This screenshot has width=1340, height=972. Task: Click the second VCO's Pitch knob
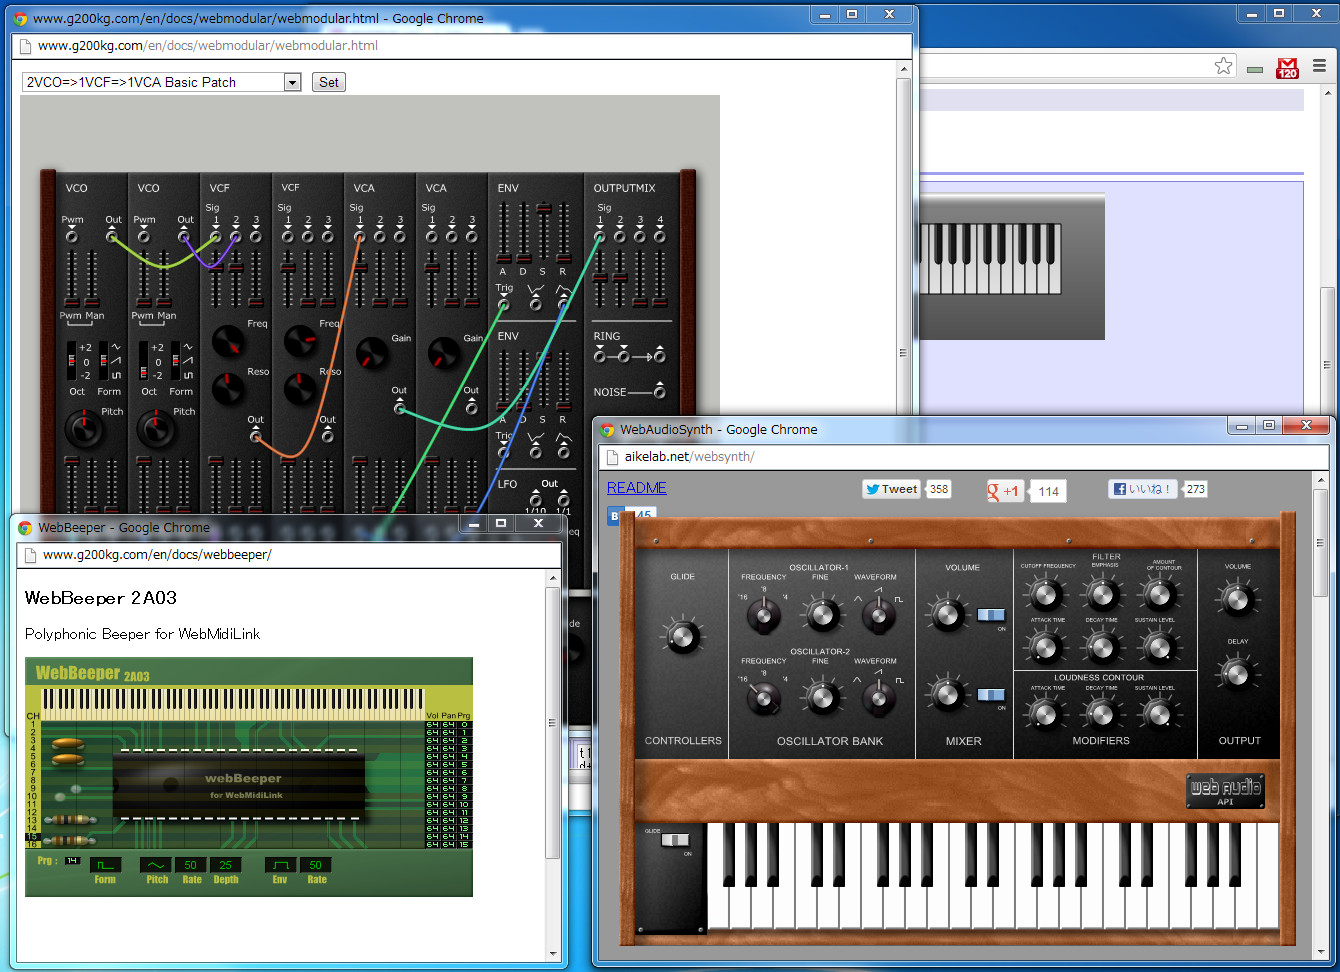click(156, 430)
